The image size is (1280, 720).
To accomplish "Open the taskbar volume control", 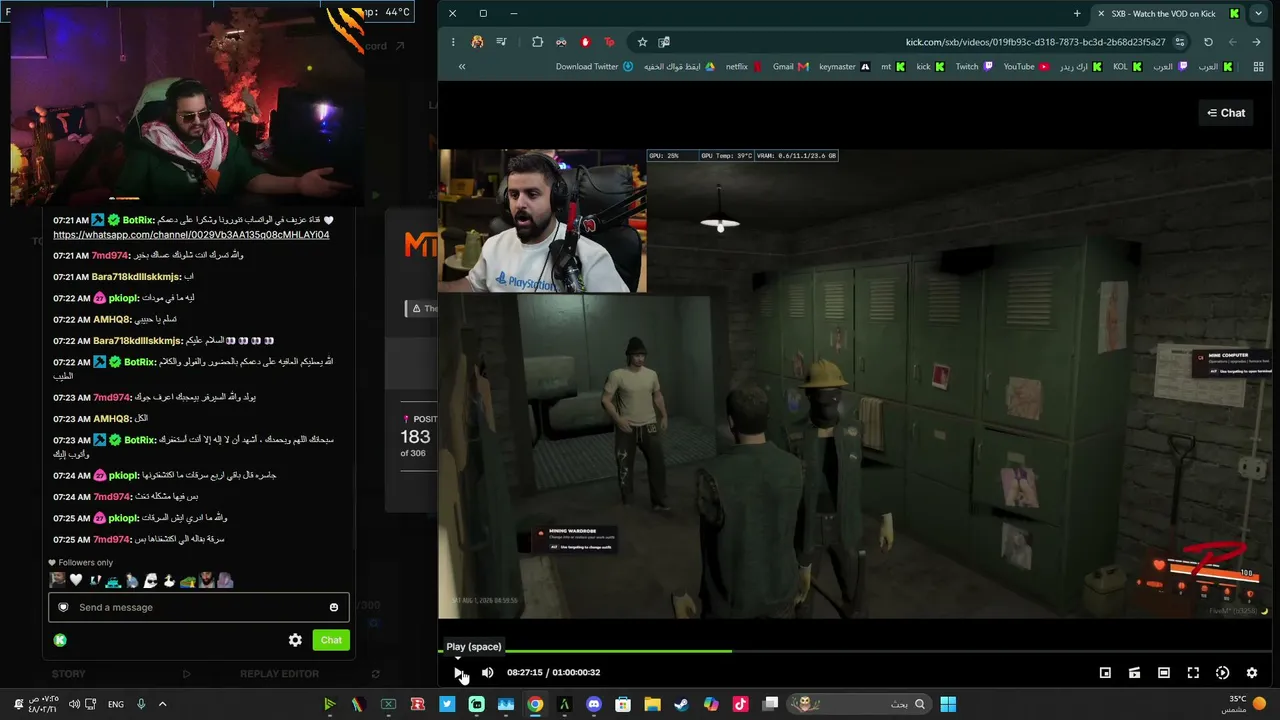I will 75,704.
